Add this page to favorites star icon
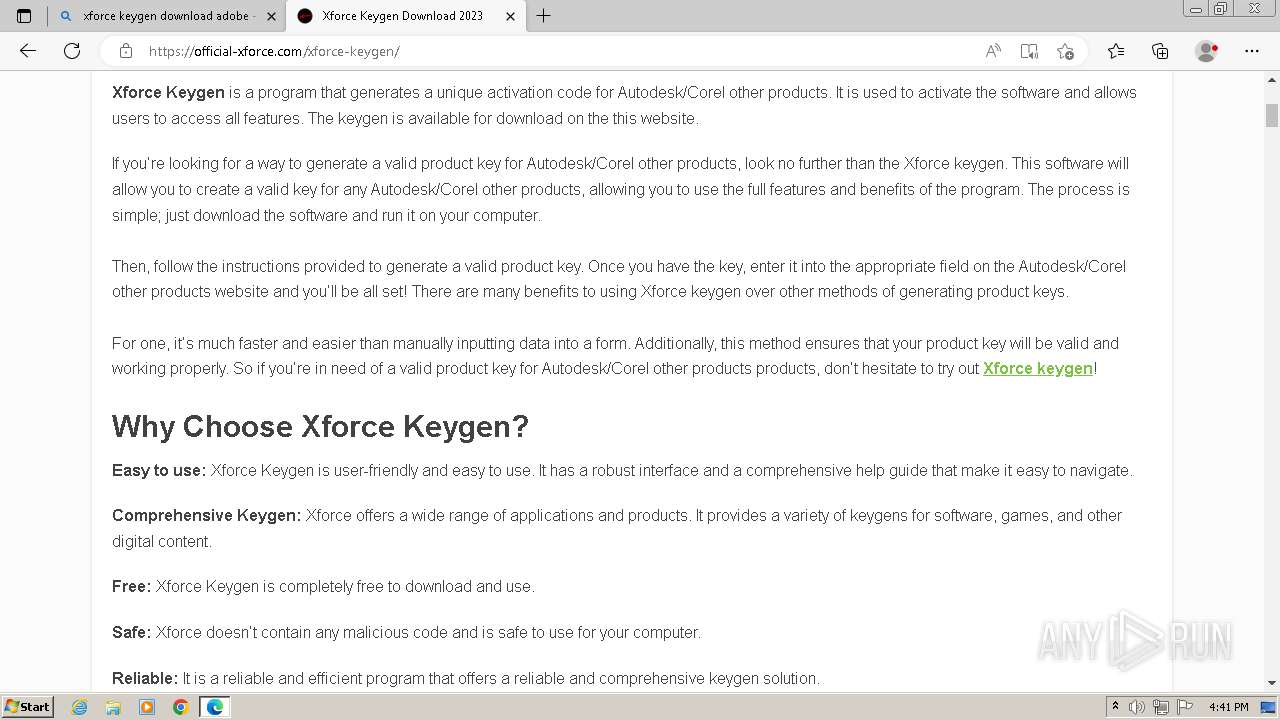 1065,51
